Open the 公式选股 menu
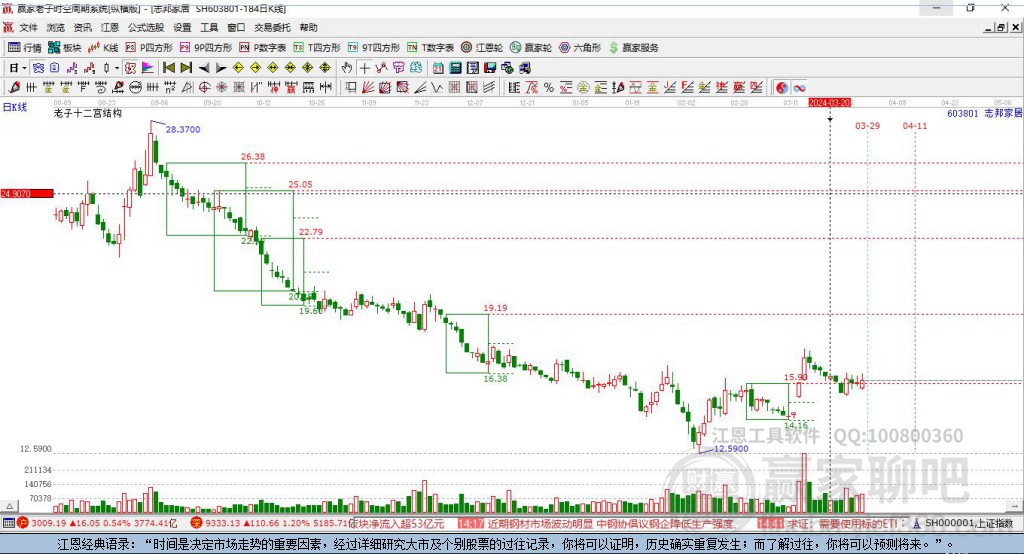Image resolution: width=1024 pixels, height=554 pixels. coord(146,27)
